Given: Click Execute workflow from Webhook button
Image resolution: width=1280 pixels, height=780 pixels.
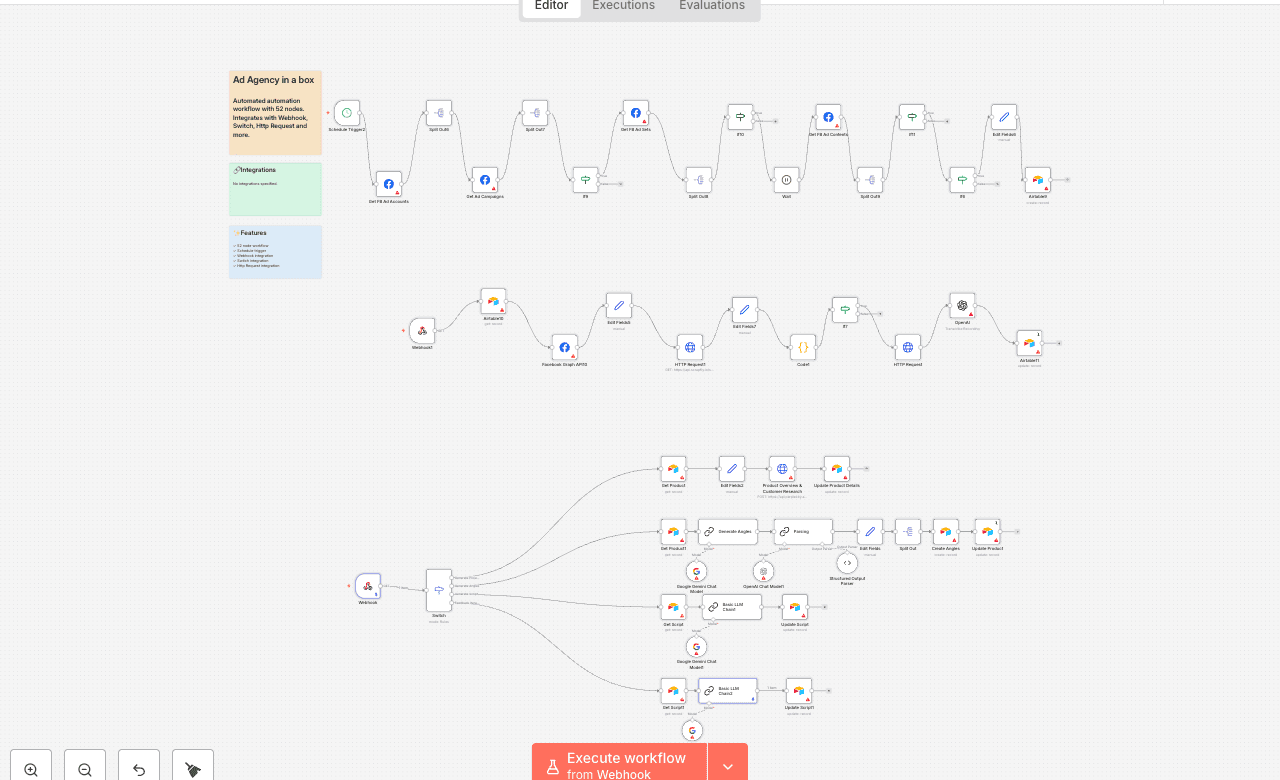Looking at the screenshot, I should [620, 765].
